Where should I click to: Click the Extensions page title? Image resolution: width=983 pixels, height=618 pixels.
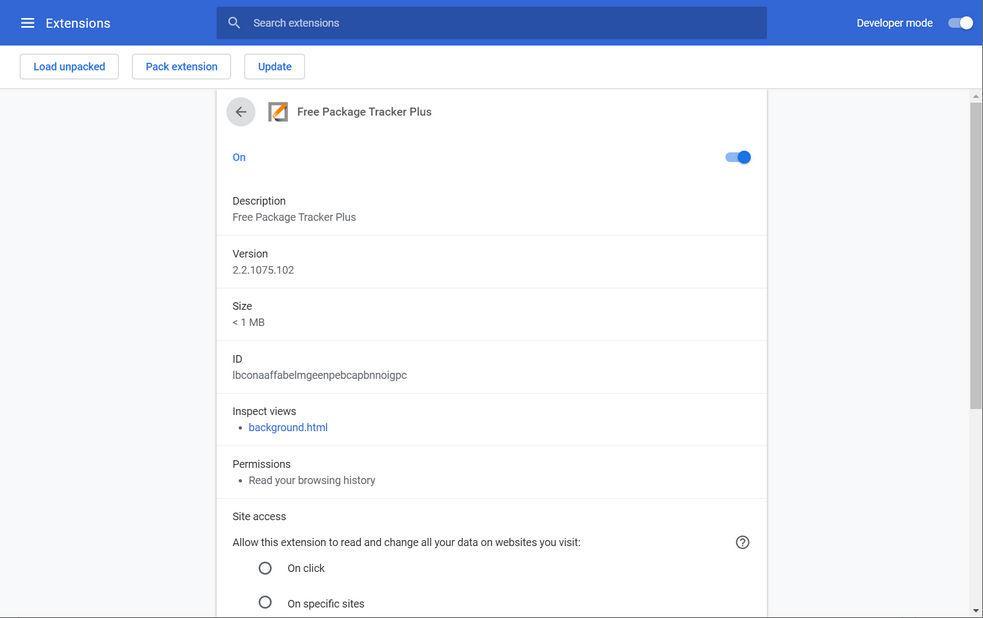point(78,23)
